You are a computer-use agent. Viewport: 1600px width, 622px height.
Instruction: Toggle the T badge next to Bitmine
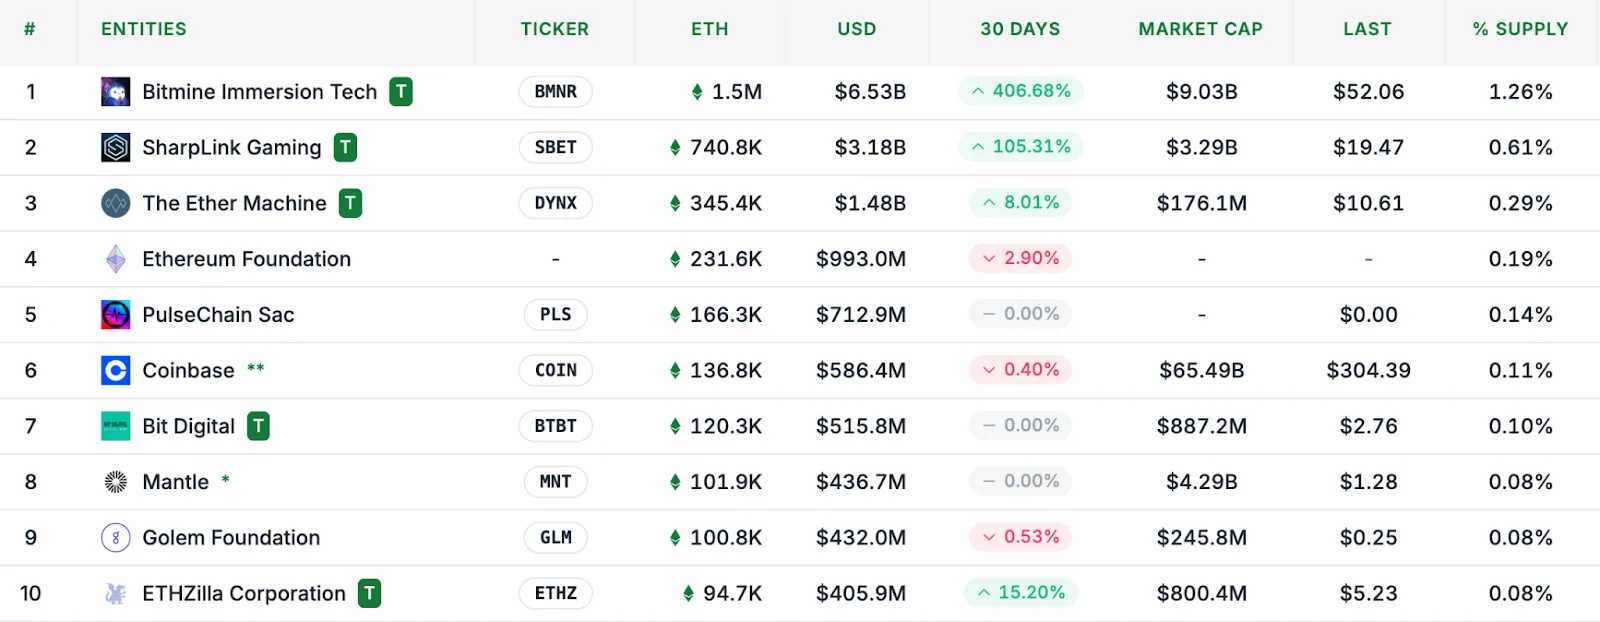[399, 91]
